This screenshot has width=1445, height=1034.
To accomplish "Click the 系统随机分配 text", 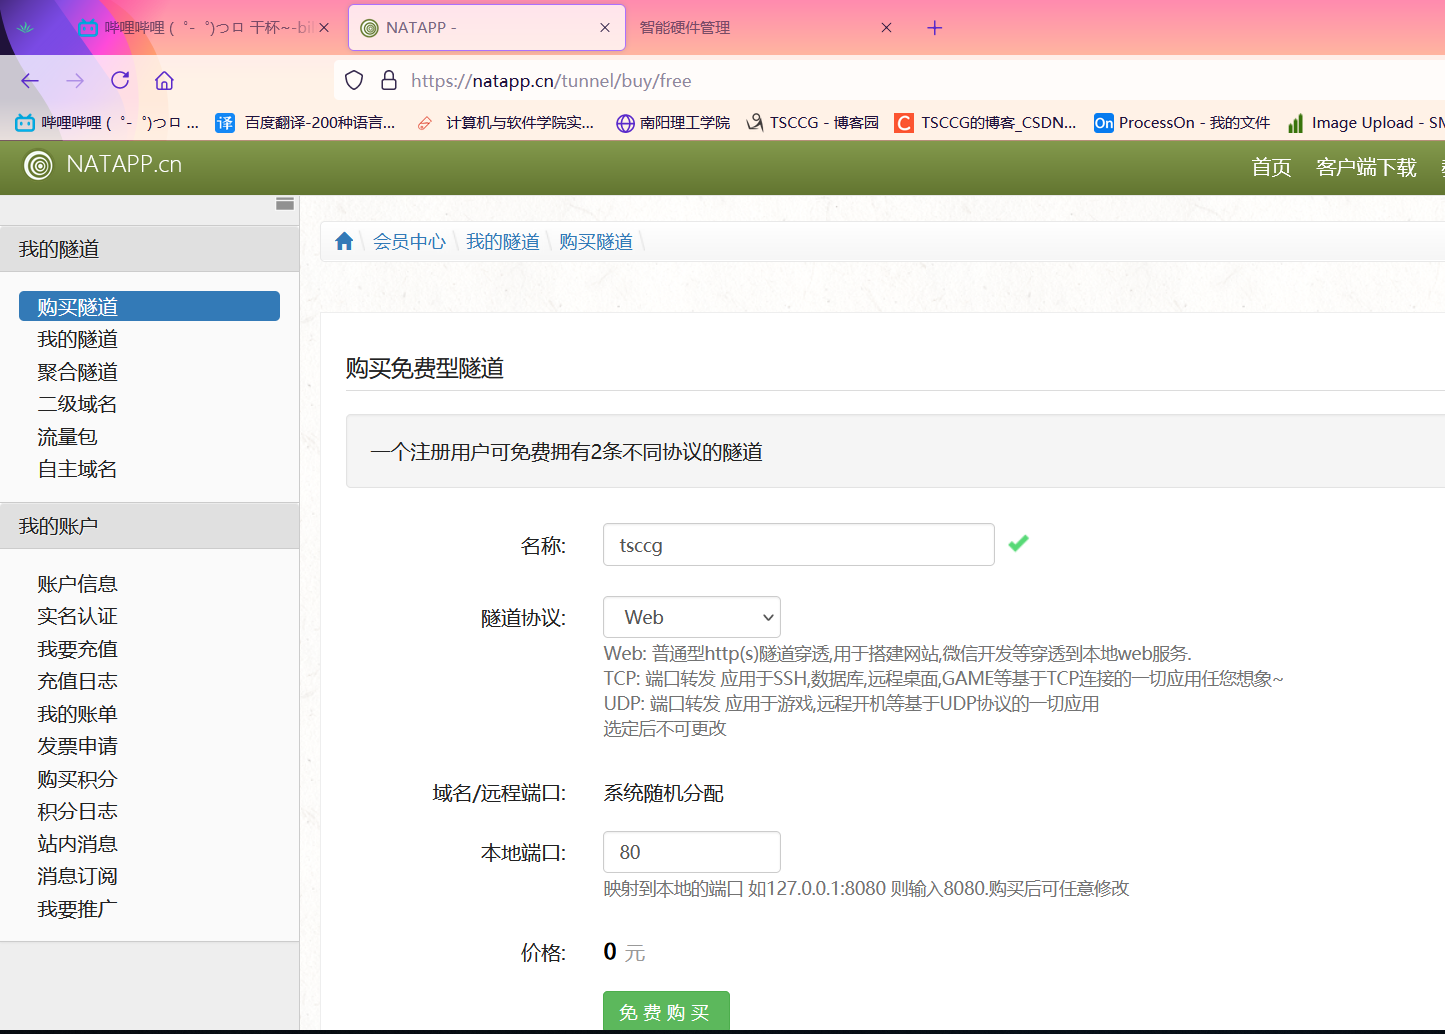I will (x=663, y=793).
